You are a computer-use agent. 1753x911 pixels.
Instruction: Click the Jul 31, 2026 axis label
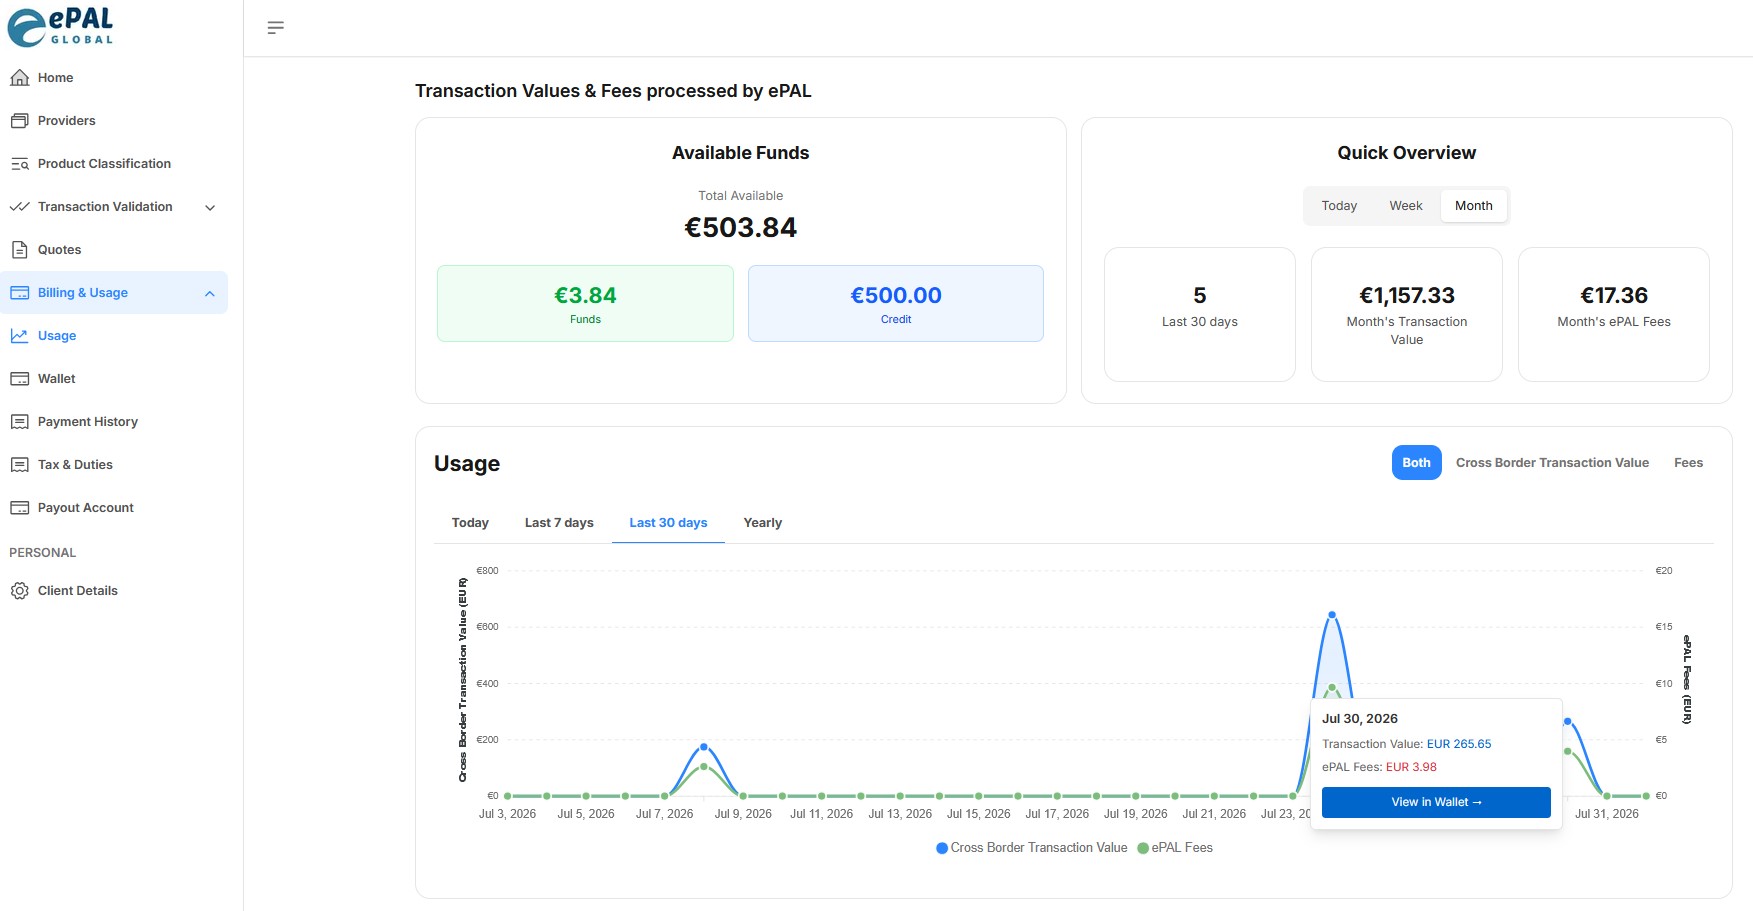pos(1607,814)
